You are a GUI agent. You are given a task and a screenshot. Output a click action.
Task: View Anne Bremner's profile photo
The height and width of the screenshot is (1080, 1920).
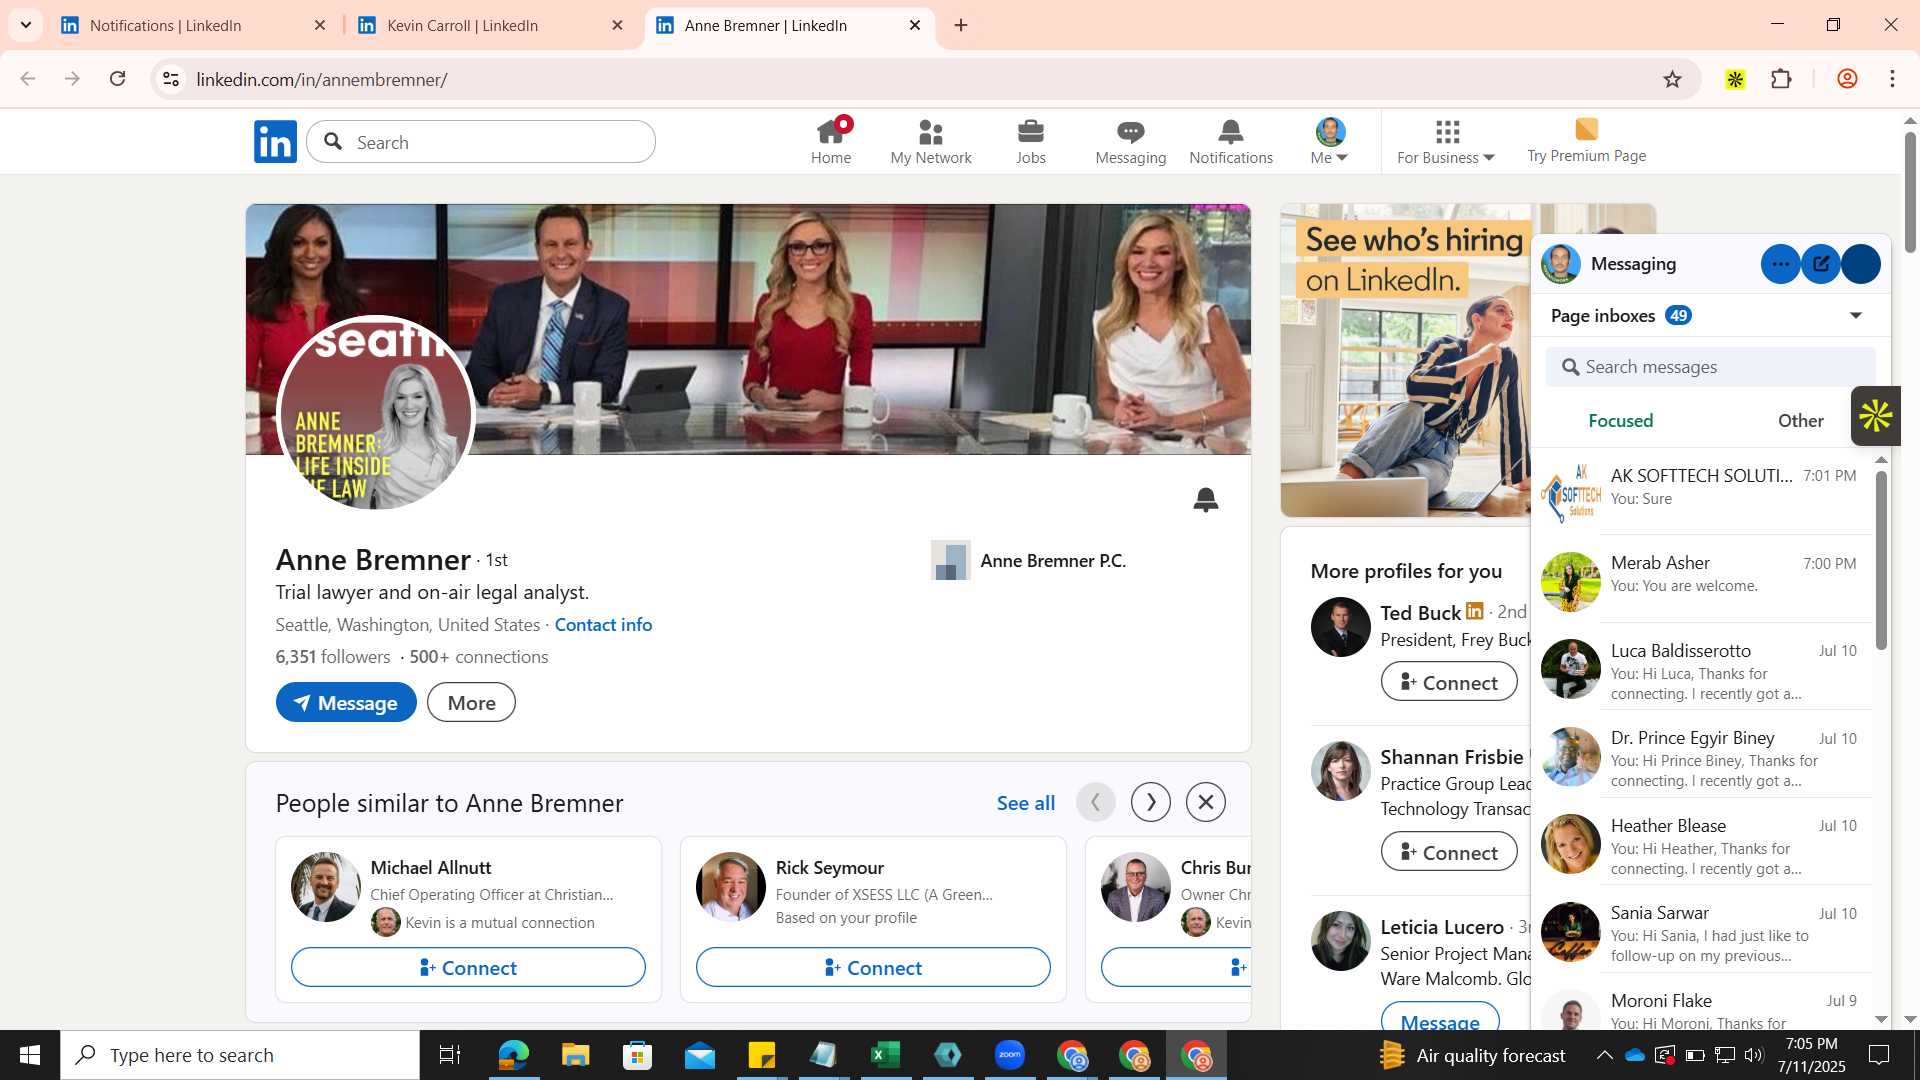[375, 414]
